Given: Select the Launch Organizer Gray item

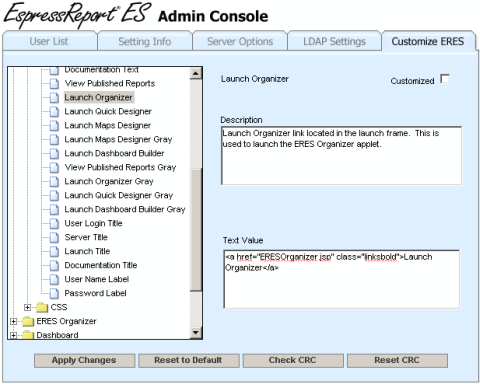Looking at the screenshot, I should (109, 181).
